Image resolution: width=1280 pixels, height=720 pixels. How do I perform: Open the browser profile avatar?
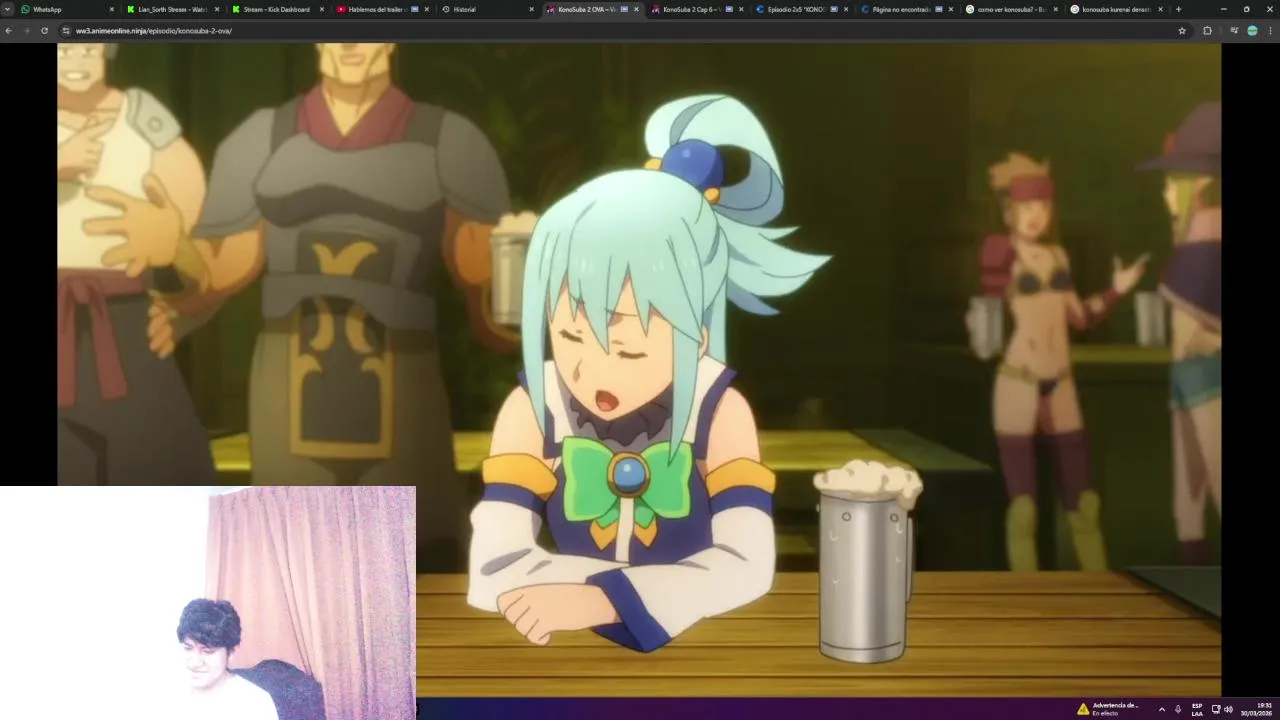[1252, 31]
